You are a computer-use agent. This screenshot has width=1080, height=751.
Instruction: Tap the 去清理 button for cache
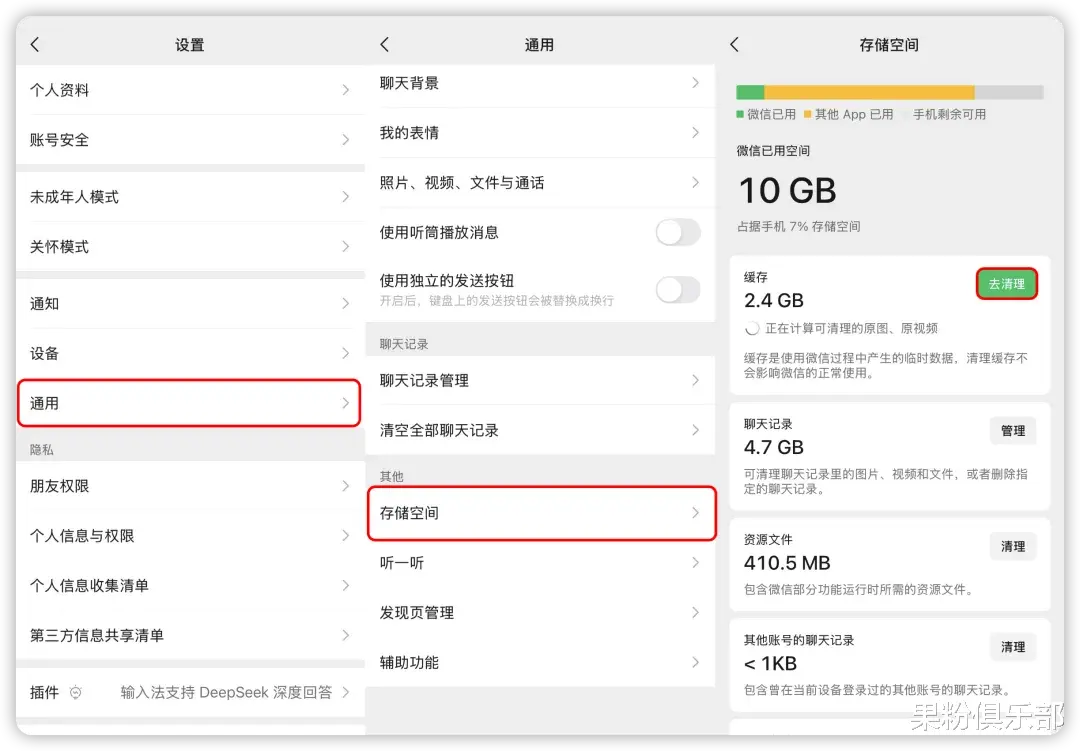pos(1006,284)
